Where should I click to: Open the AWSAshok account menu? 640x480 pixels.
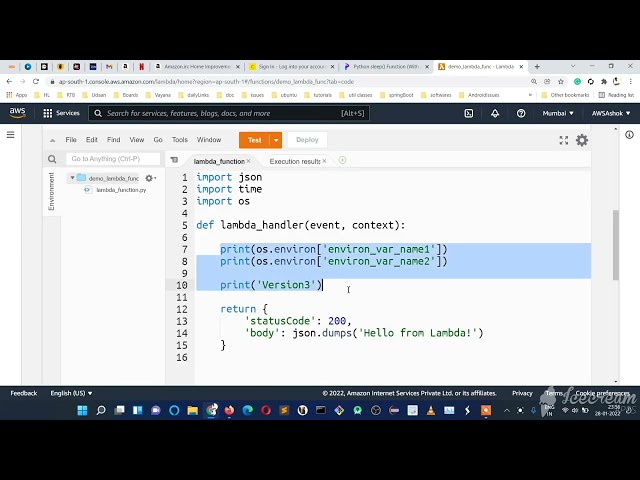tap(611, 113)
